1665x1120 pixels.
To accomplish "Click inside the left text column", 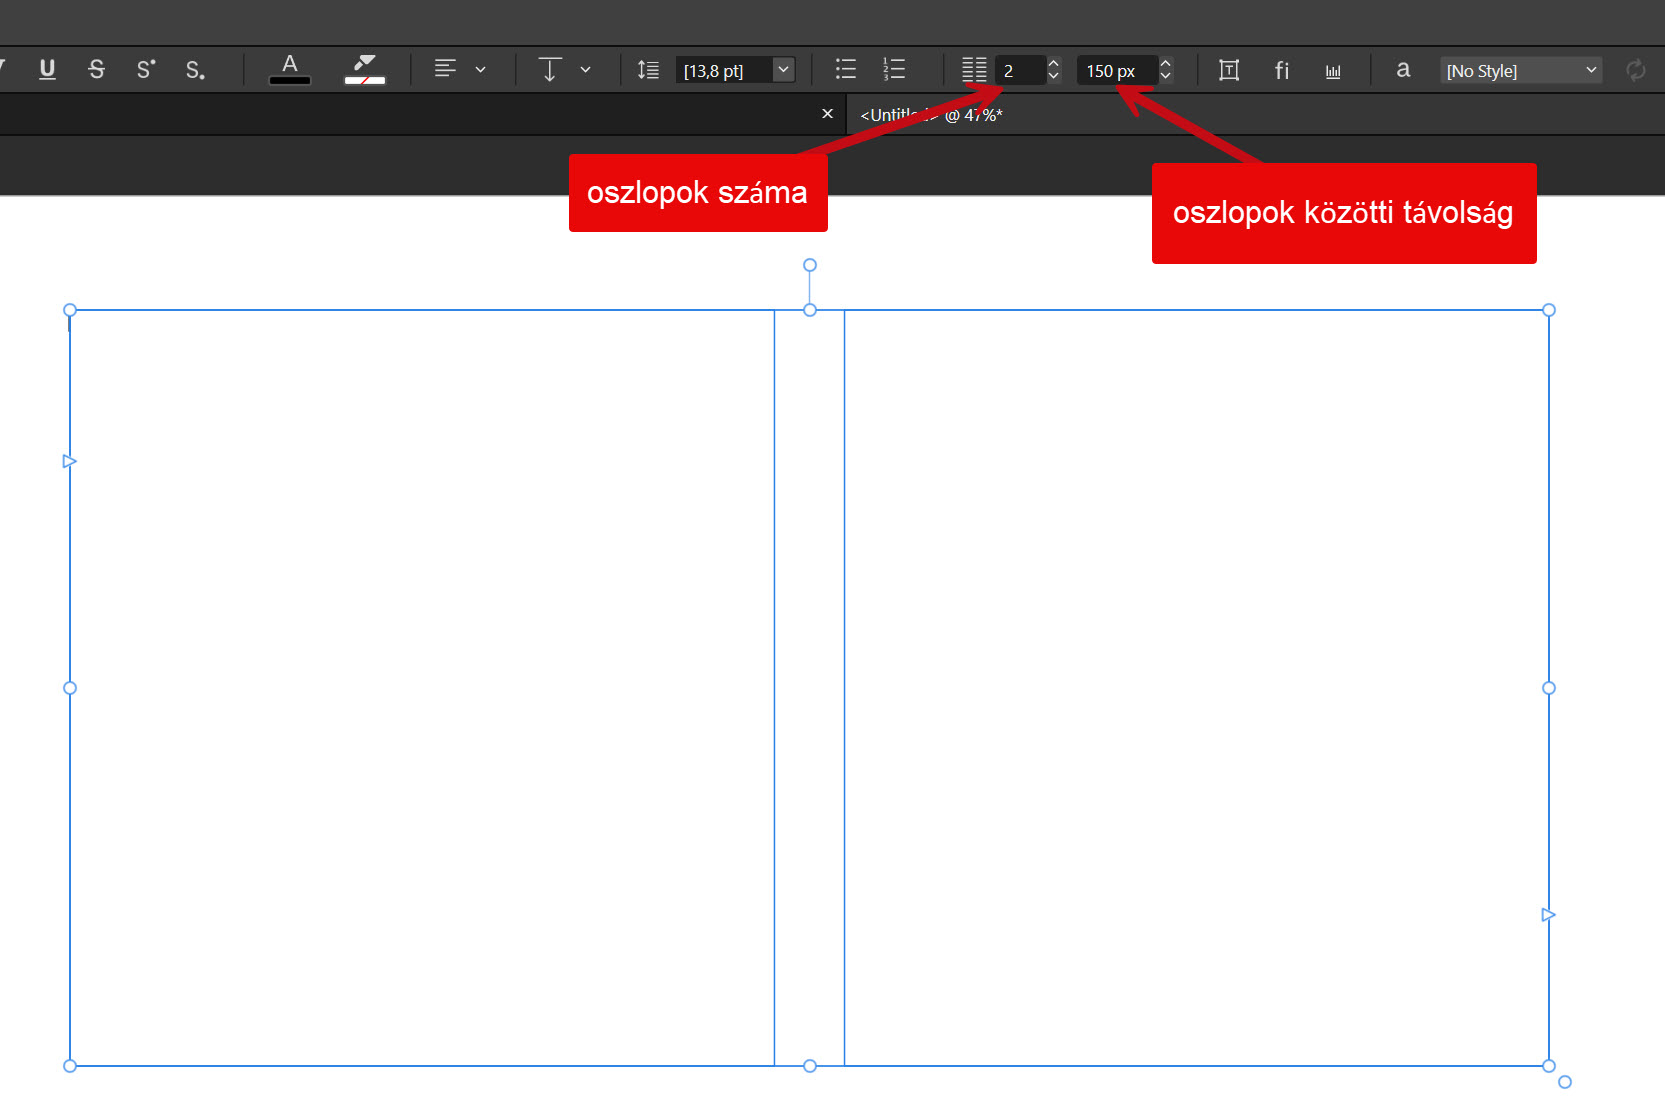I will [422, 688].
